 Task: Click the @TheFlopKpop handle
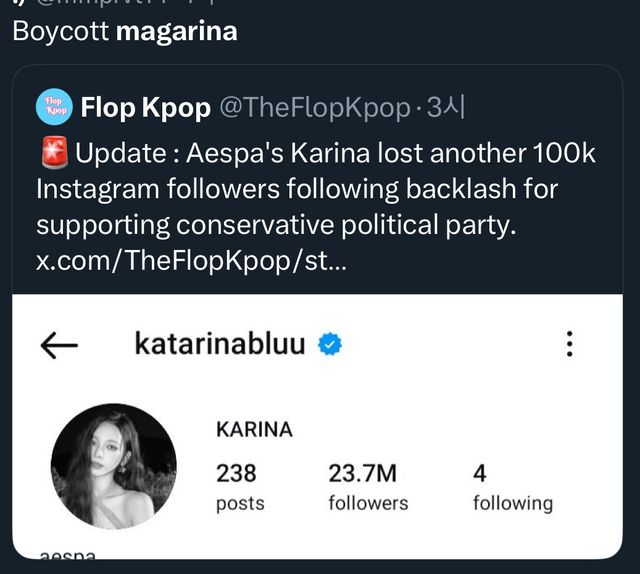click(x=314, y=107)
